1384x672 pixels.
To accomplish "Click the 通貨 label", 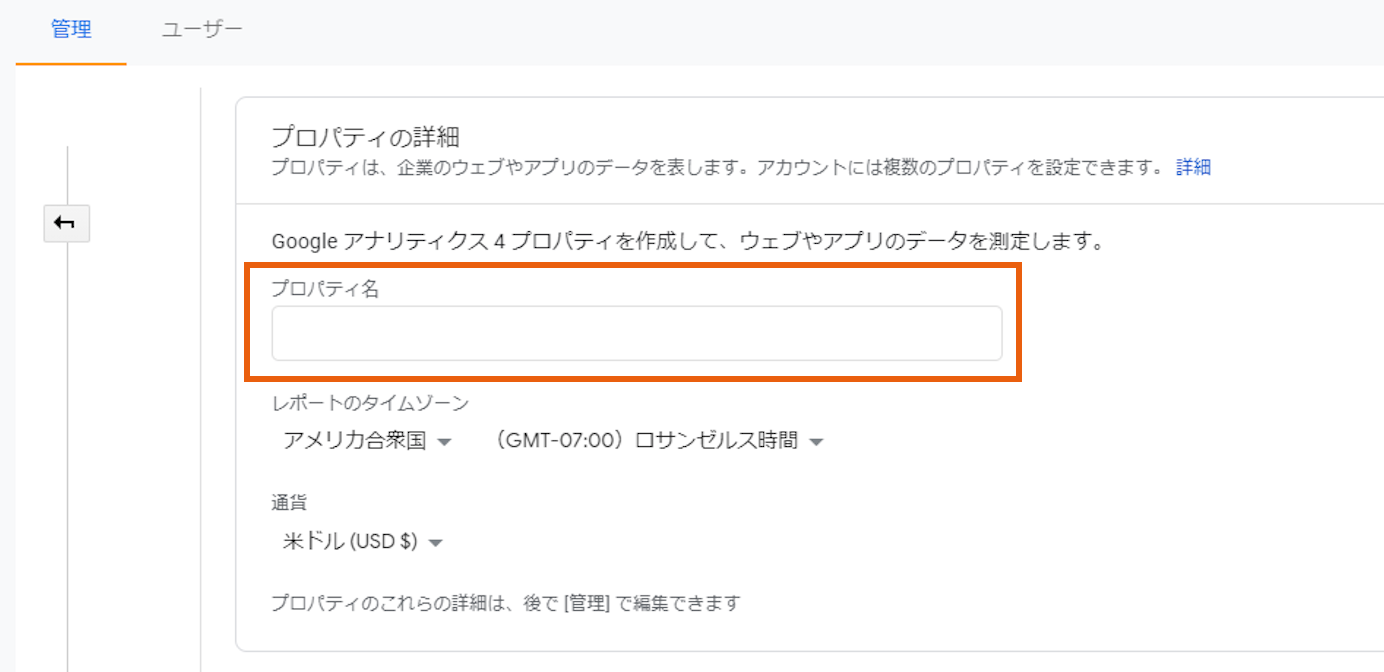I will pyautogui.click(x=289, y=503).
